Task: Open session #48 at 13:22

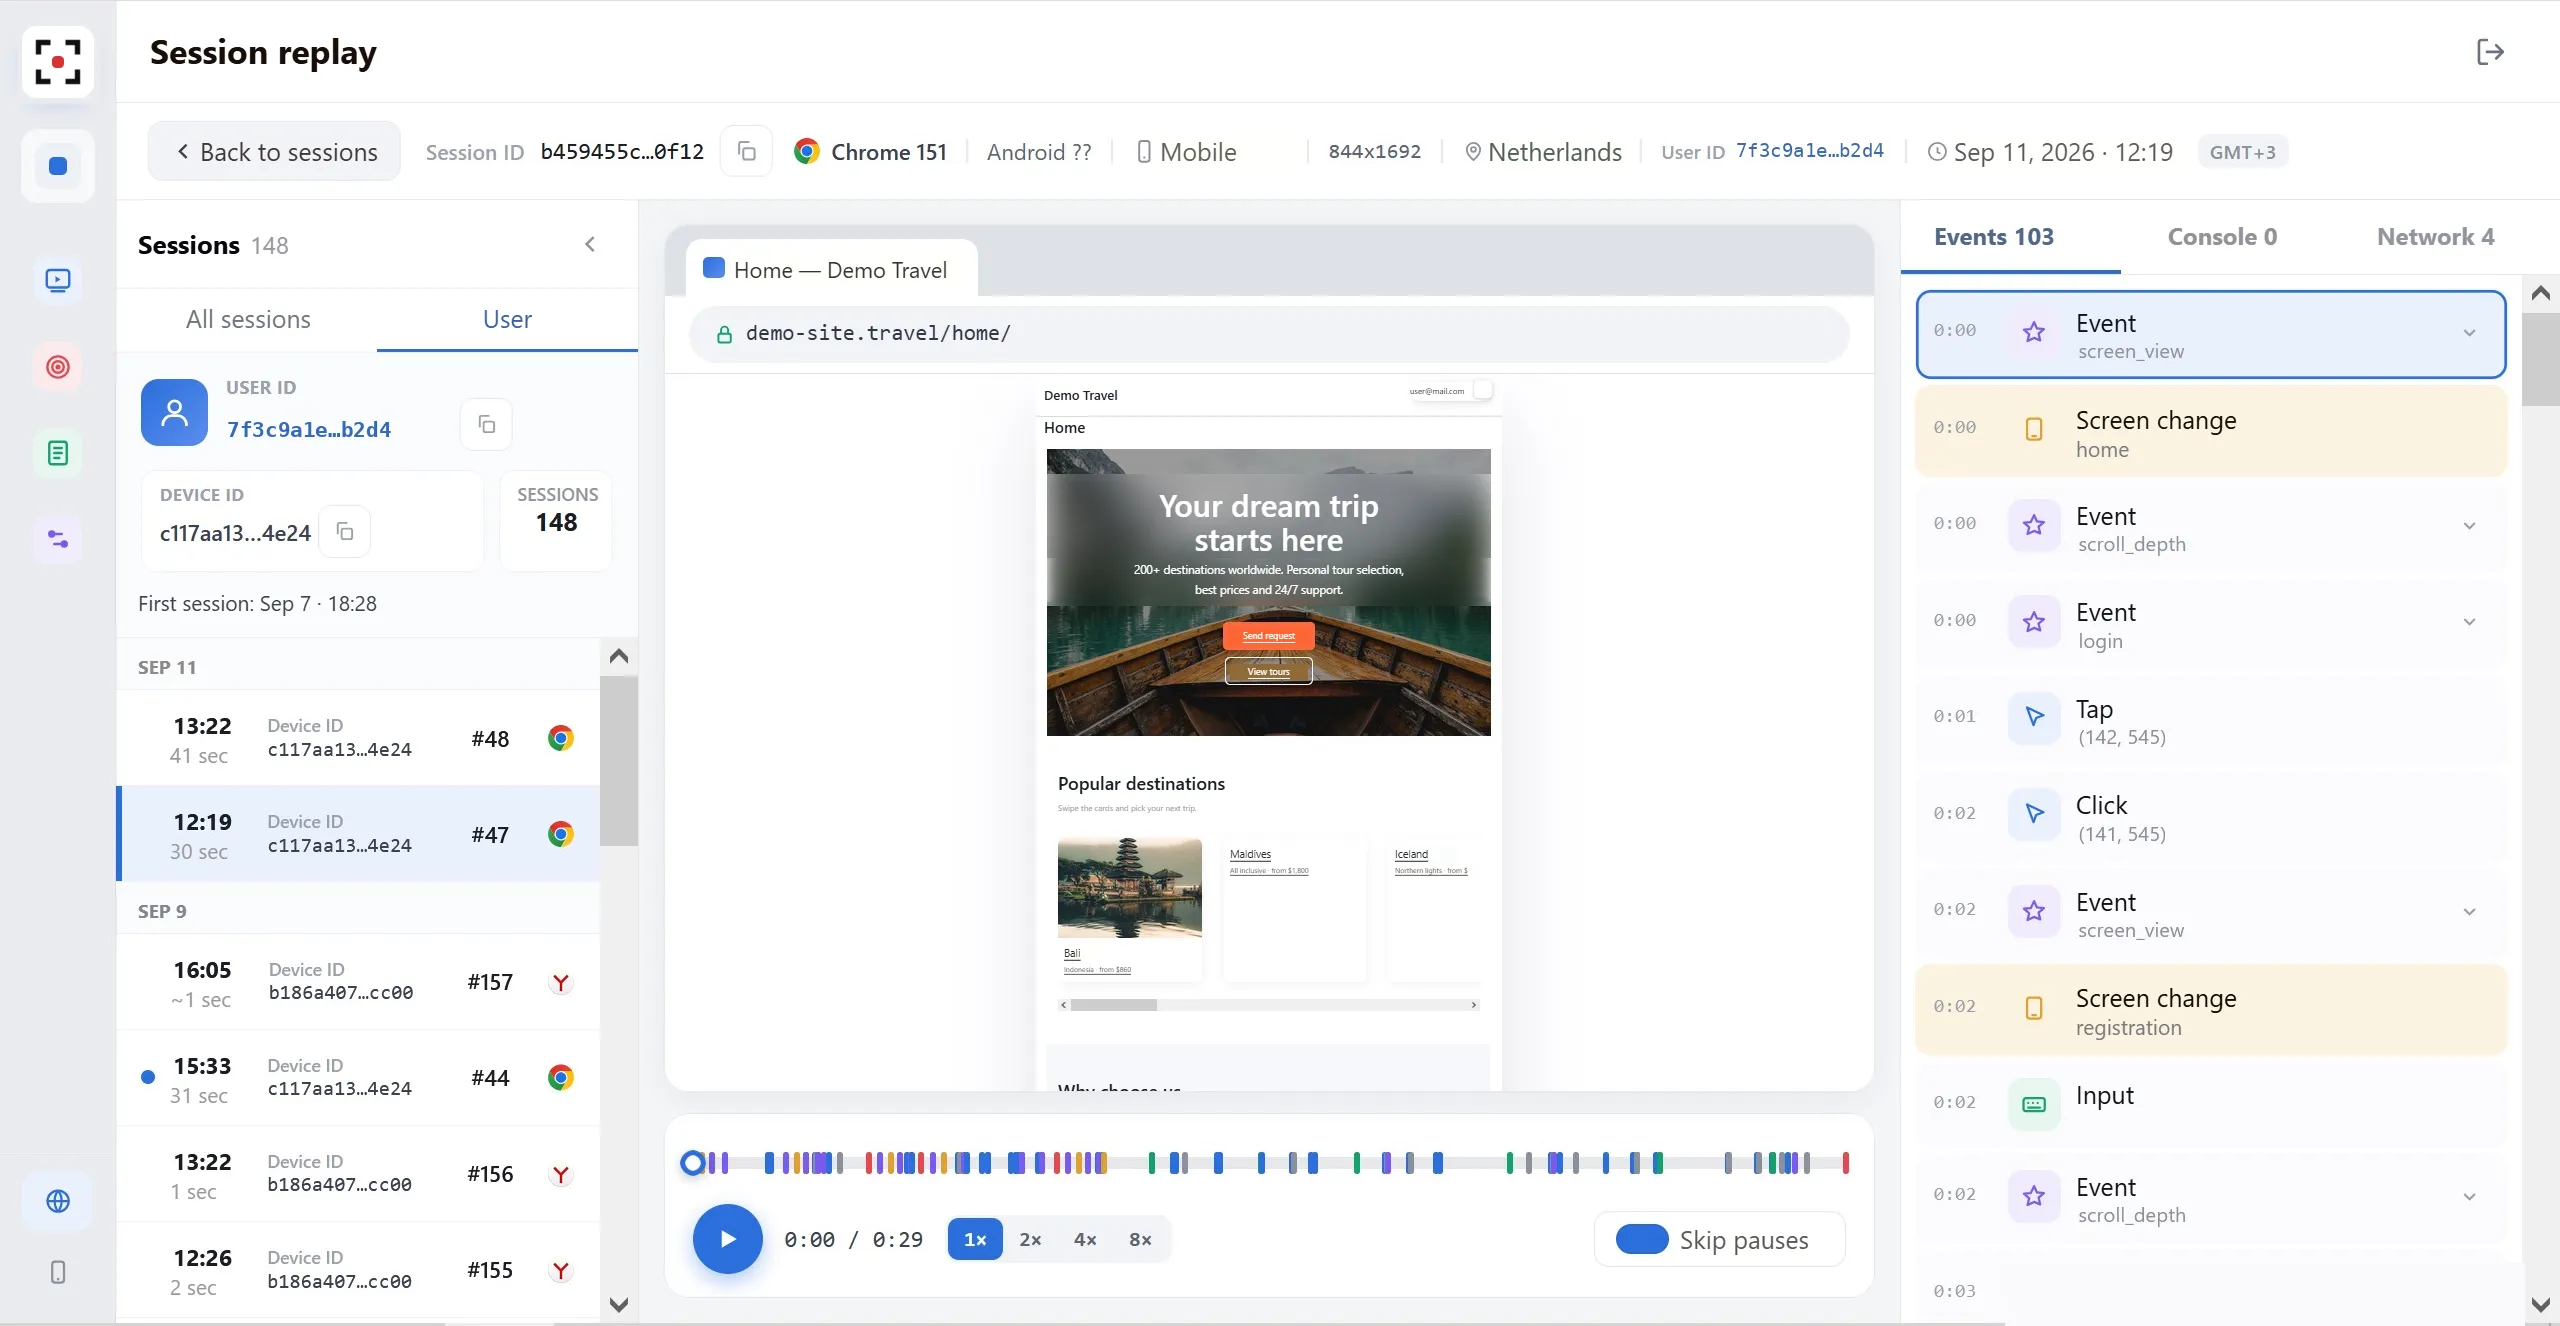Action: tap(359, 739)
